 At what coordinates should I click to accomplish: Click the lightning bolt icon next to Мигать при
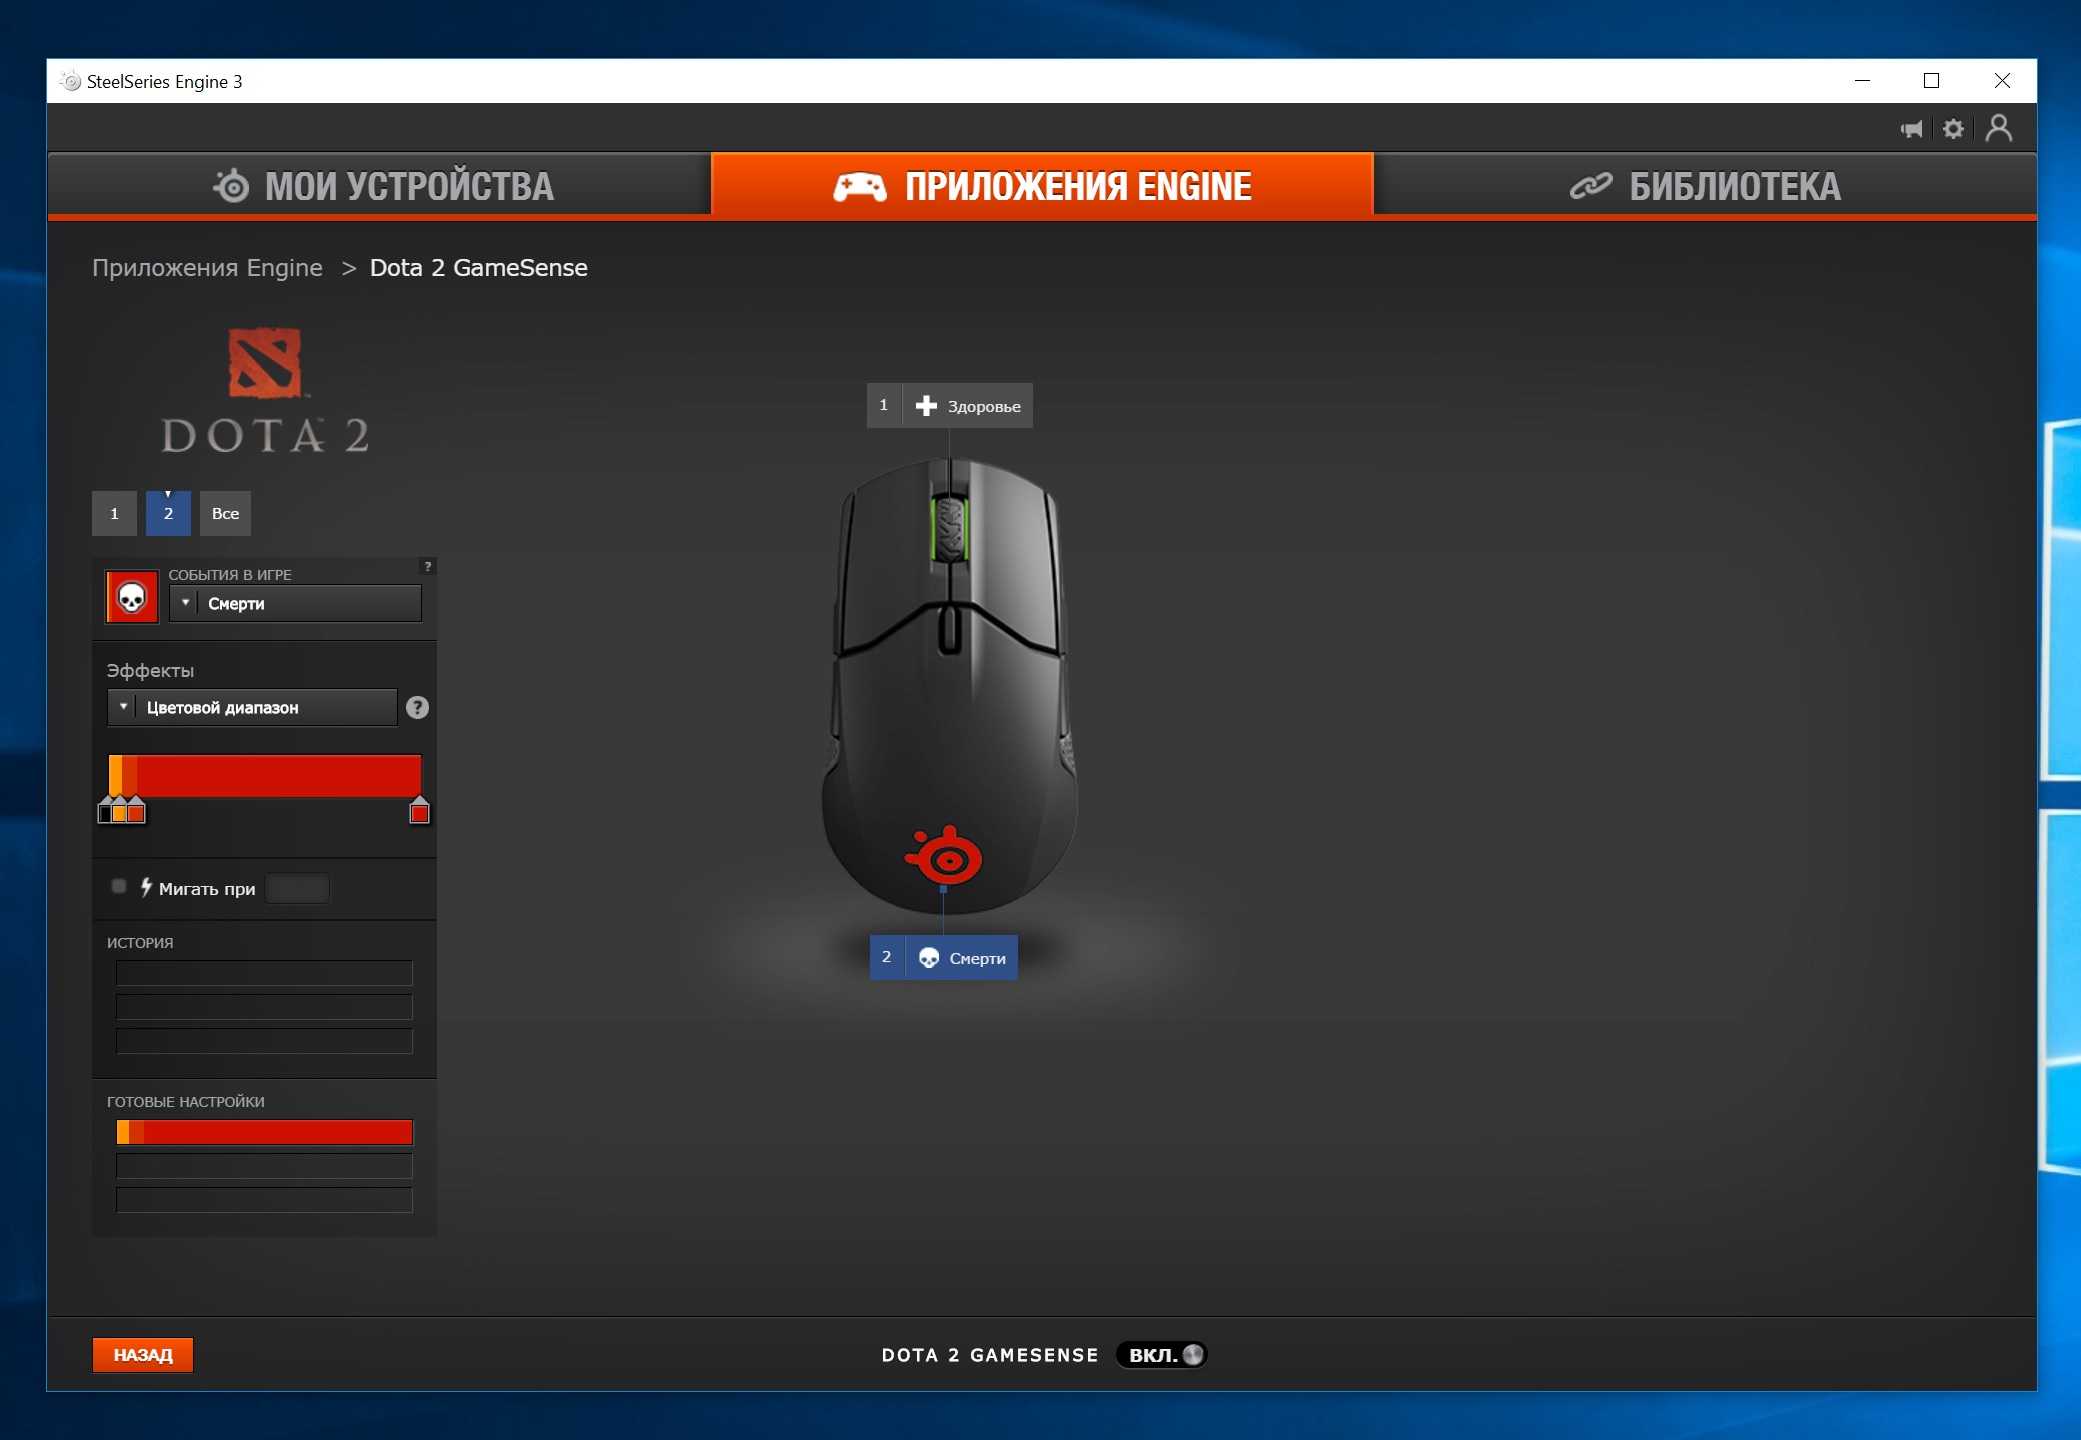(146, 887)
